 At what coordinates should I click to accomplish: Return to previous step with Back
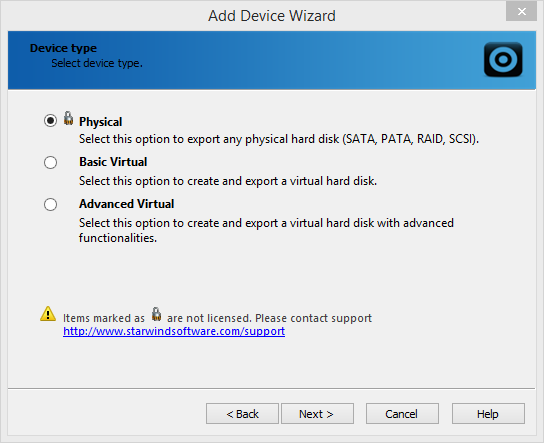pos(242,414)
